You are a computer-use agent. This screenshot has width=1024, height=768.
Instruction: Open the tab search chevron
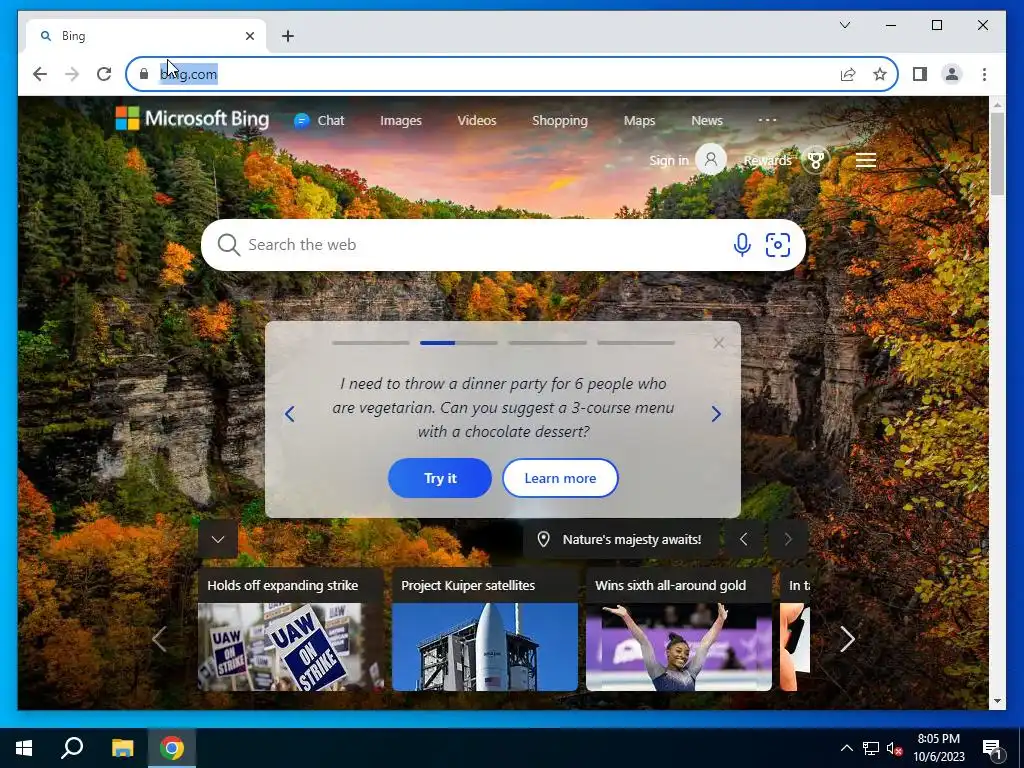pyautogui.click(x=844, y=25)
